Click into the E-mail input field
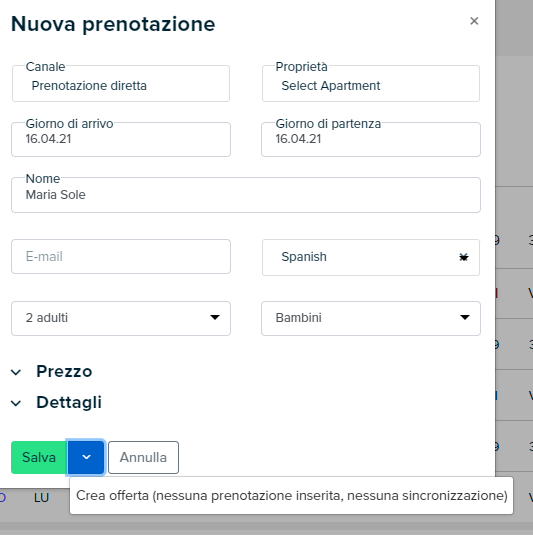Screen dimensions: 533x535 [121, 257]
